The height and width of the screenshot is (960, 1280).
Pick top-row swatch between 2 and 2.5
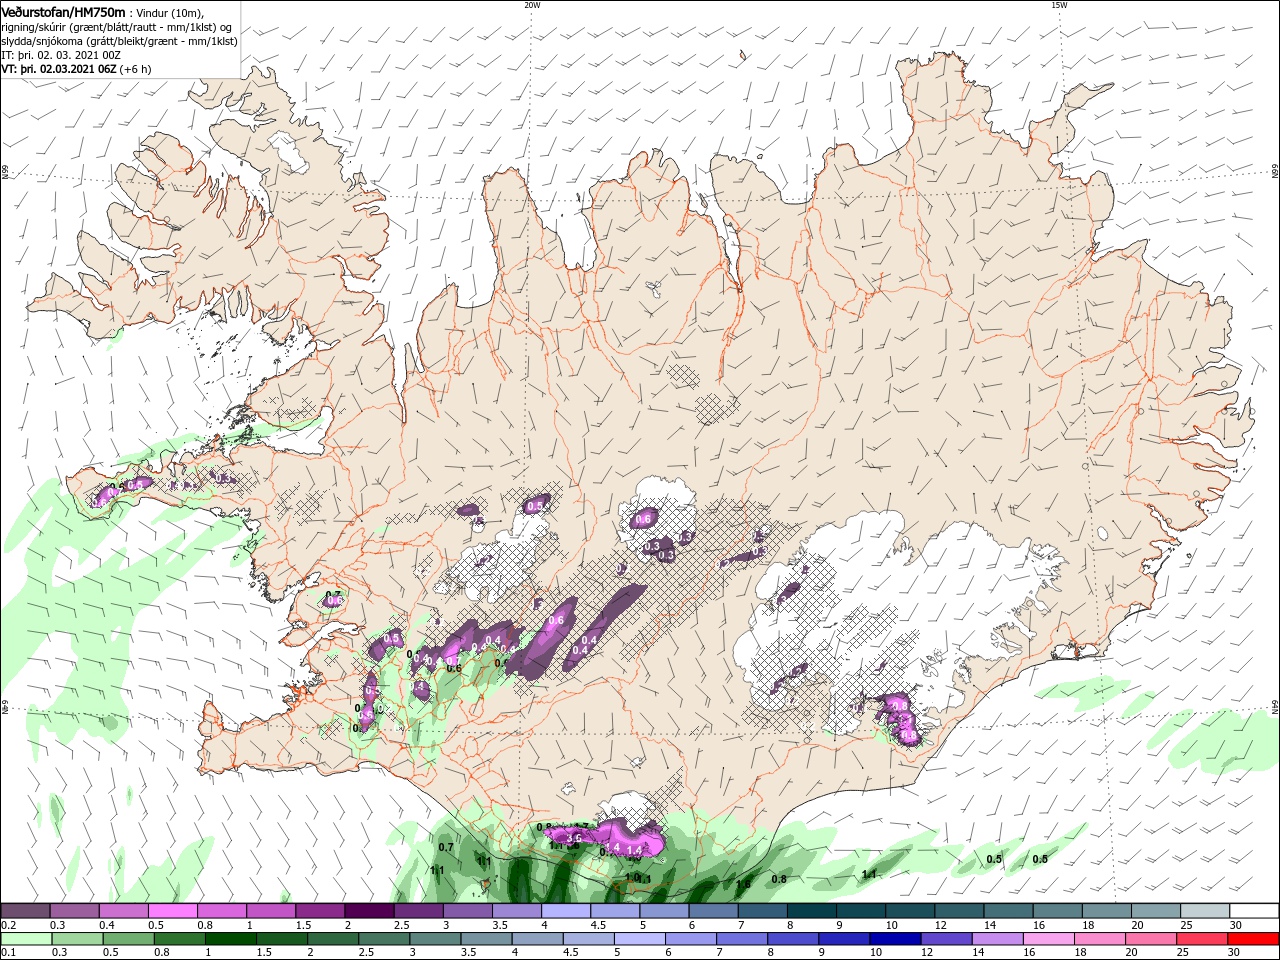point(369,910)
